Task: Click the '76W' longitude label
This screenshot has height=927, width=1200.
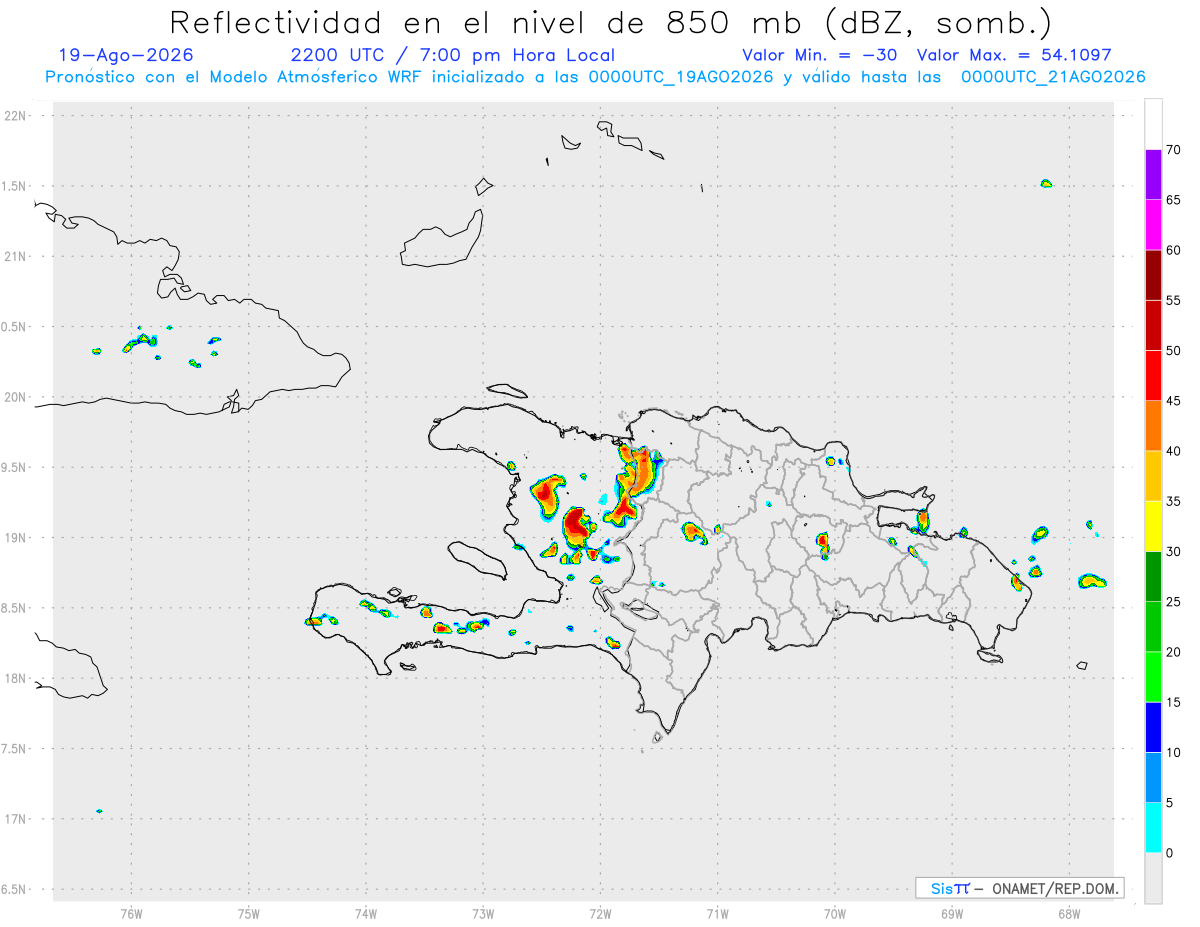Action: (x=131, y=913)
